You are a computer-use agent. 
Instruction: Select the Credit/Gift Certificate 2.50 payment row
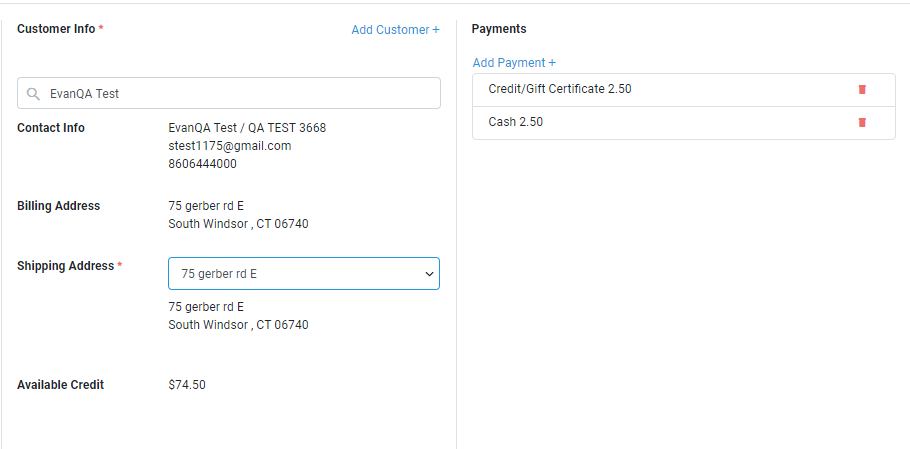click(x=560, y=89)
